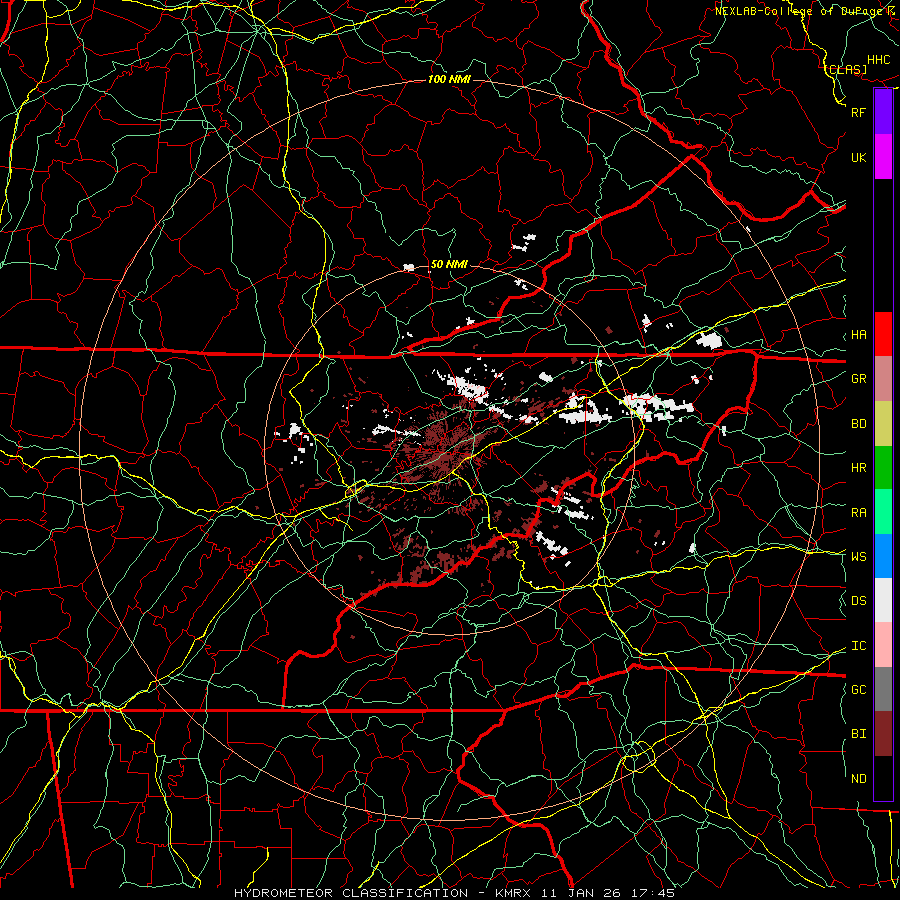The height and width of the screenshot is (900, 900).
Task: Click the DS legend label
Action: [858, 601]
